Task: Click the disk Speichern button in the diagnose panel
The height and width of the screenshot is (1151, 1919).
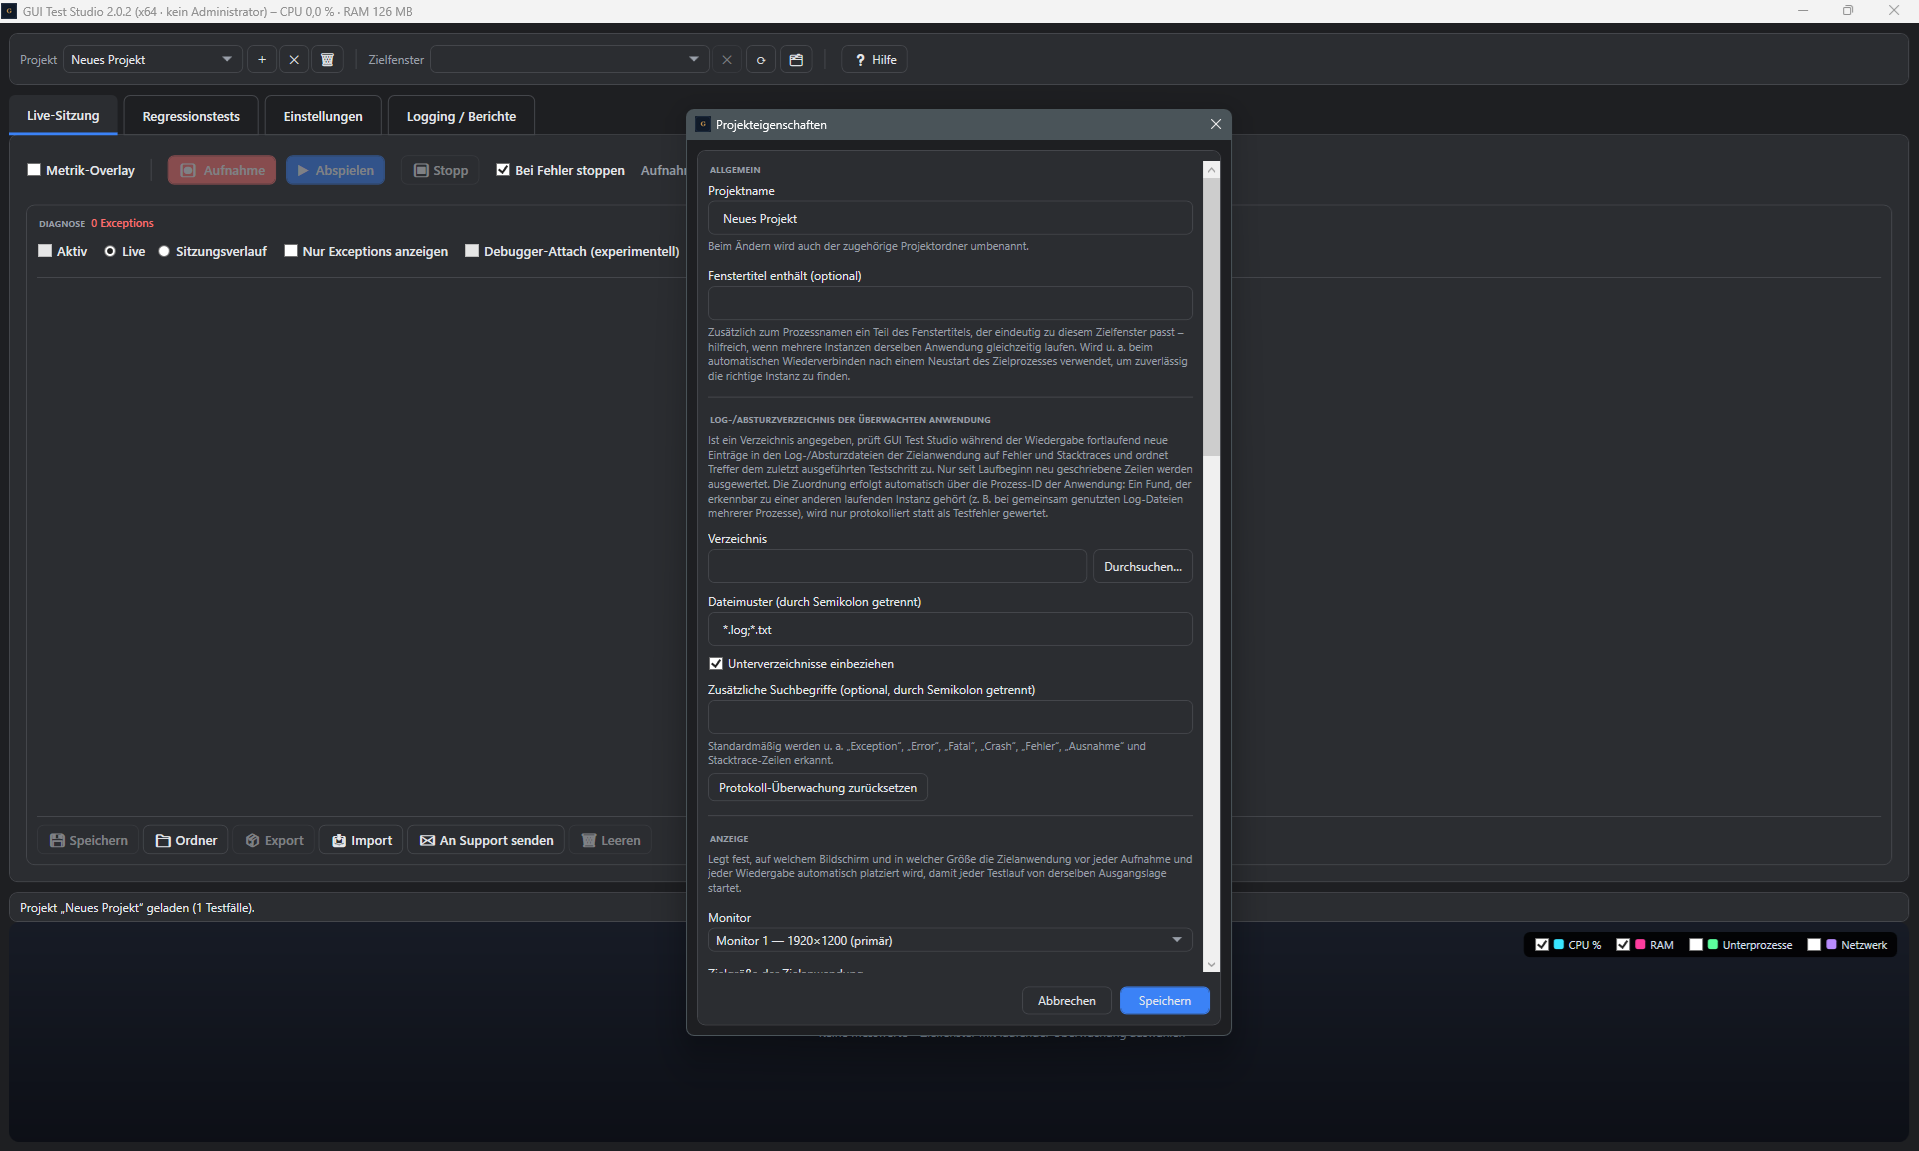Action: [x=88, y=840]
